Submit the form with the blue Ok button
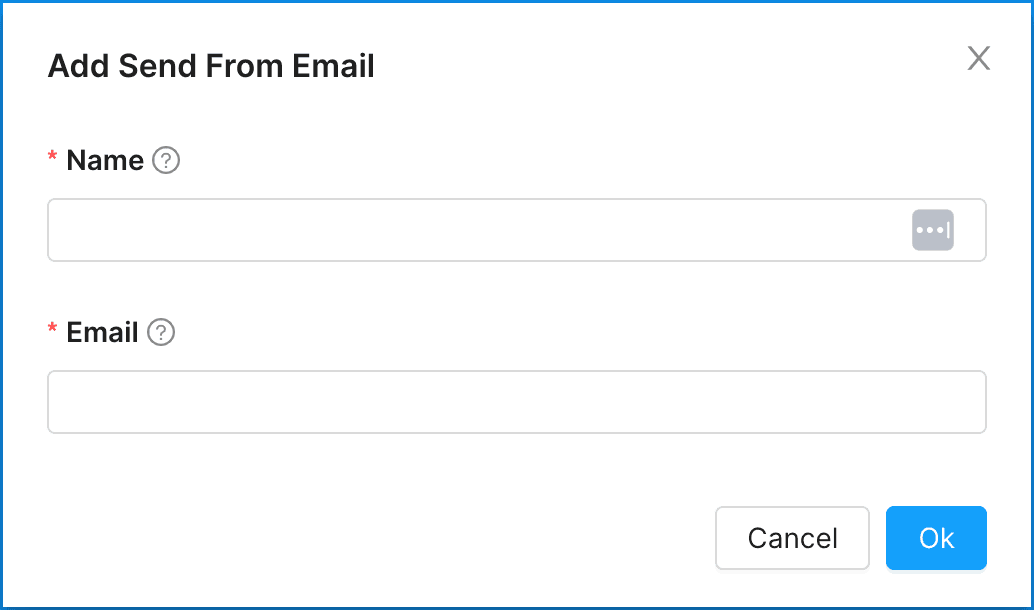This screenshot has width=1034, height=610. (x=936, y=538)
